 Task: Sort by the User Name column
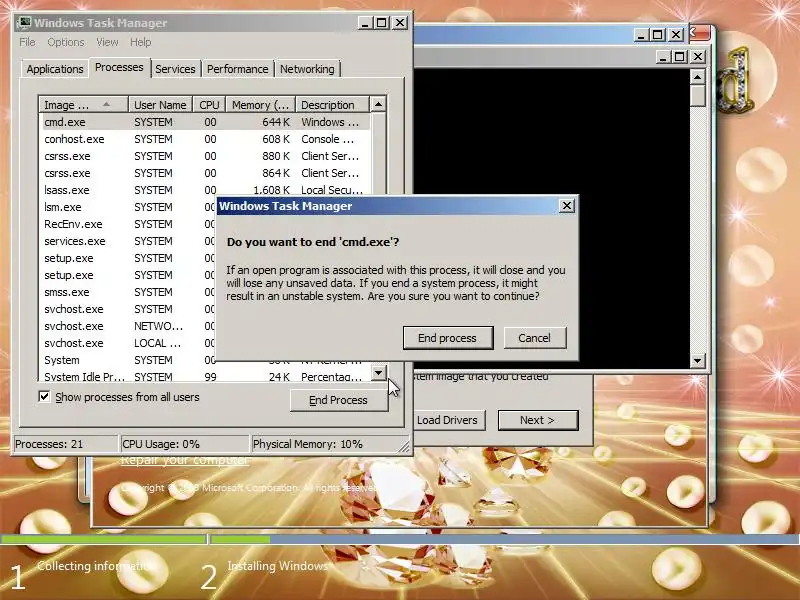point(160,105)
